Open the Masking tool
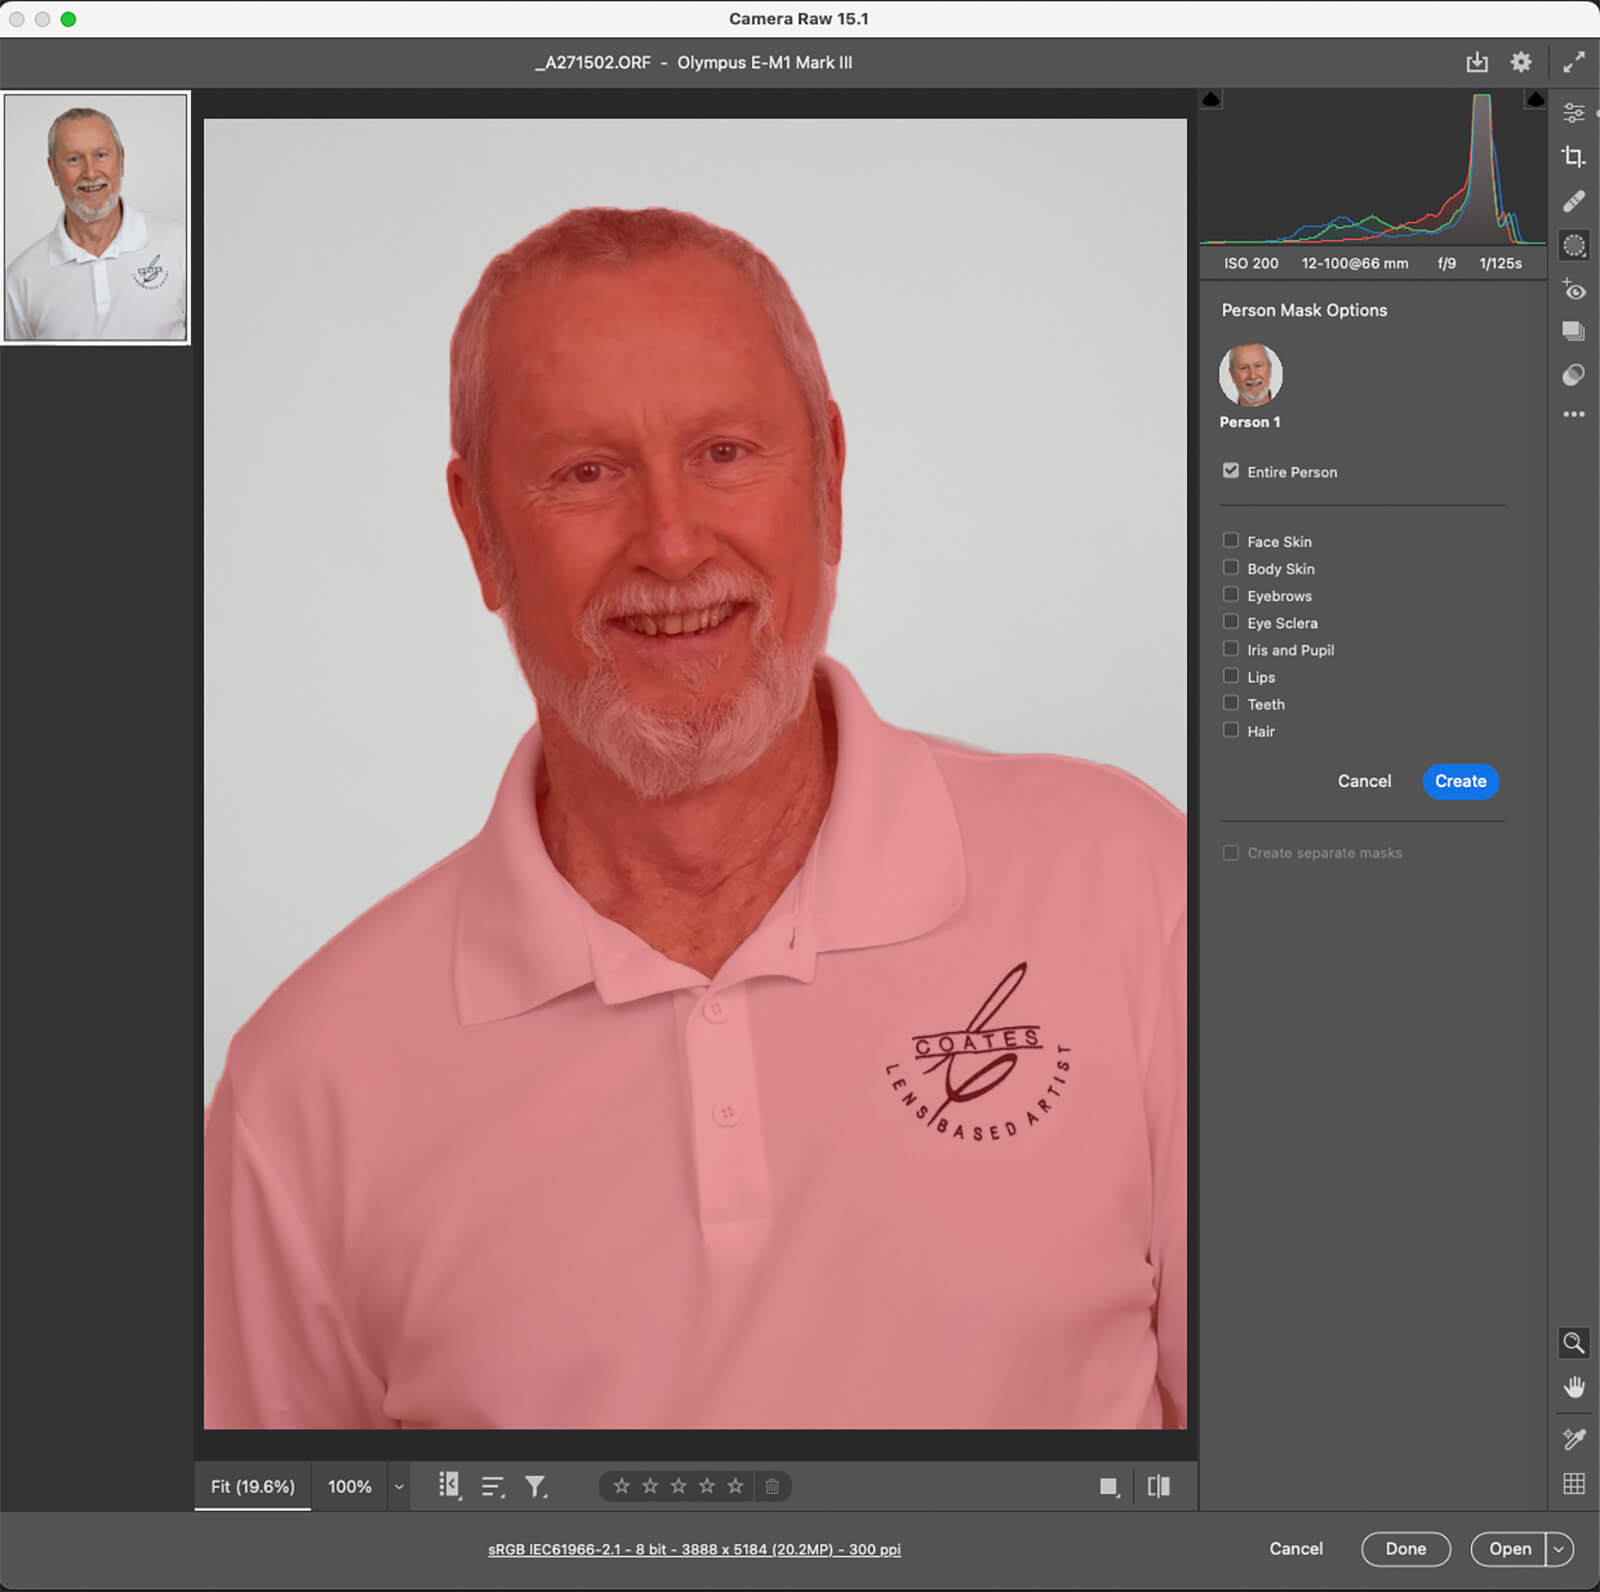The height and width of the screenshot is (1592, 1600). click(x=1573, y=246)
